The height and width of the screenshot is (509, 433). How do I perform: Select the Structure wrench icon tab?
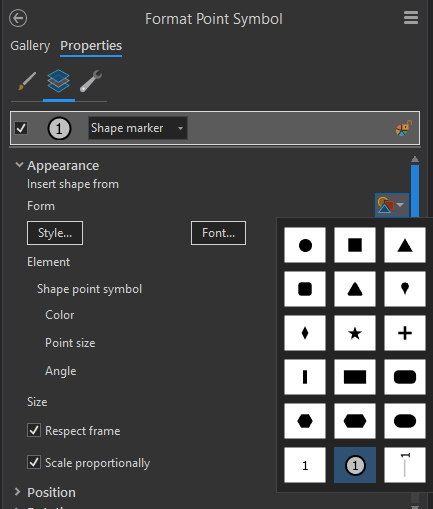click(x=91, y=81)
